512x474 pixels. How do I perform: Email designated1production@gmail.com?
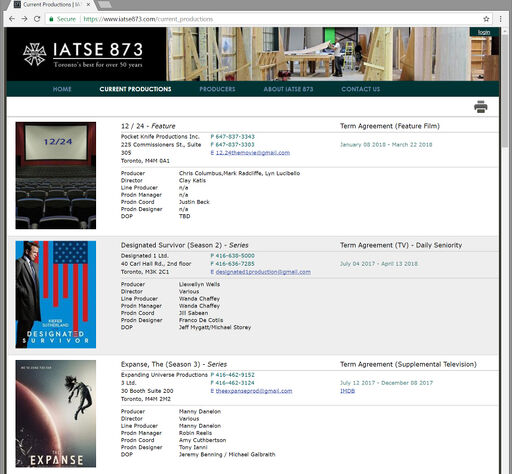click(x=263, y=272)
